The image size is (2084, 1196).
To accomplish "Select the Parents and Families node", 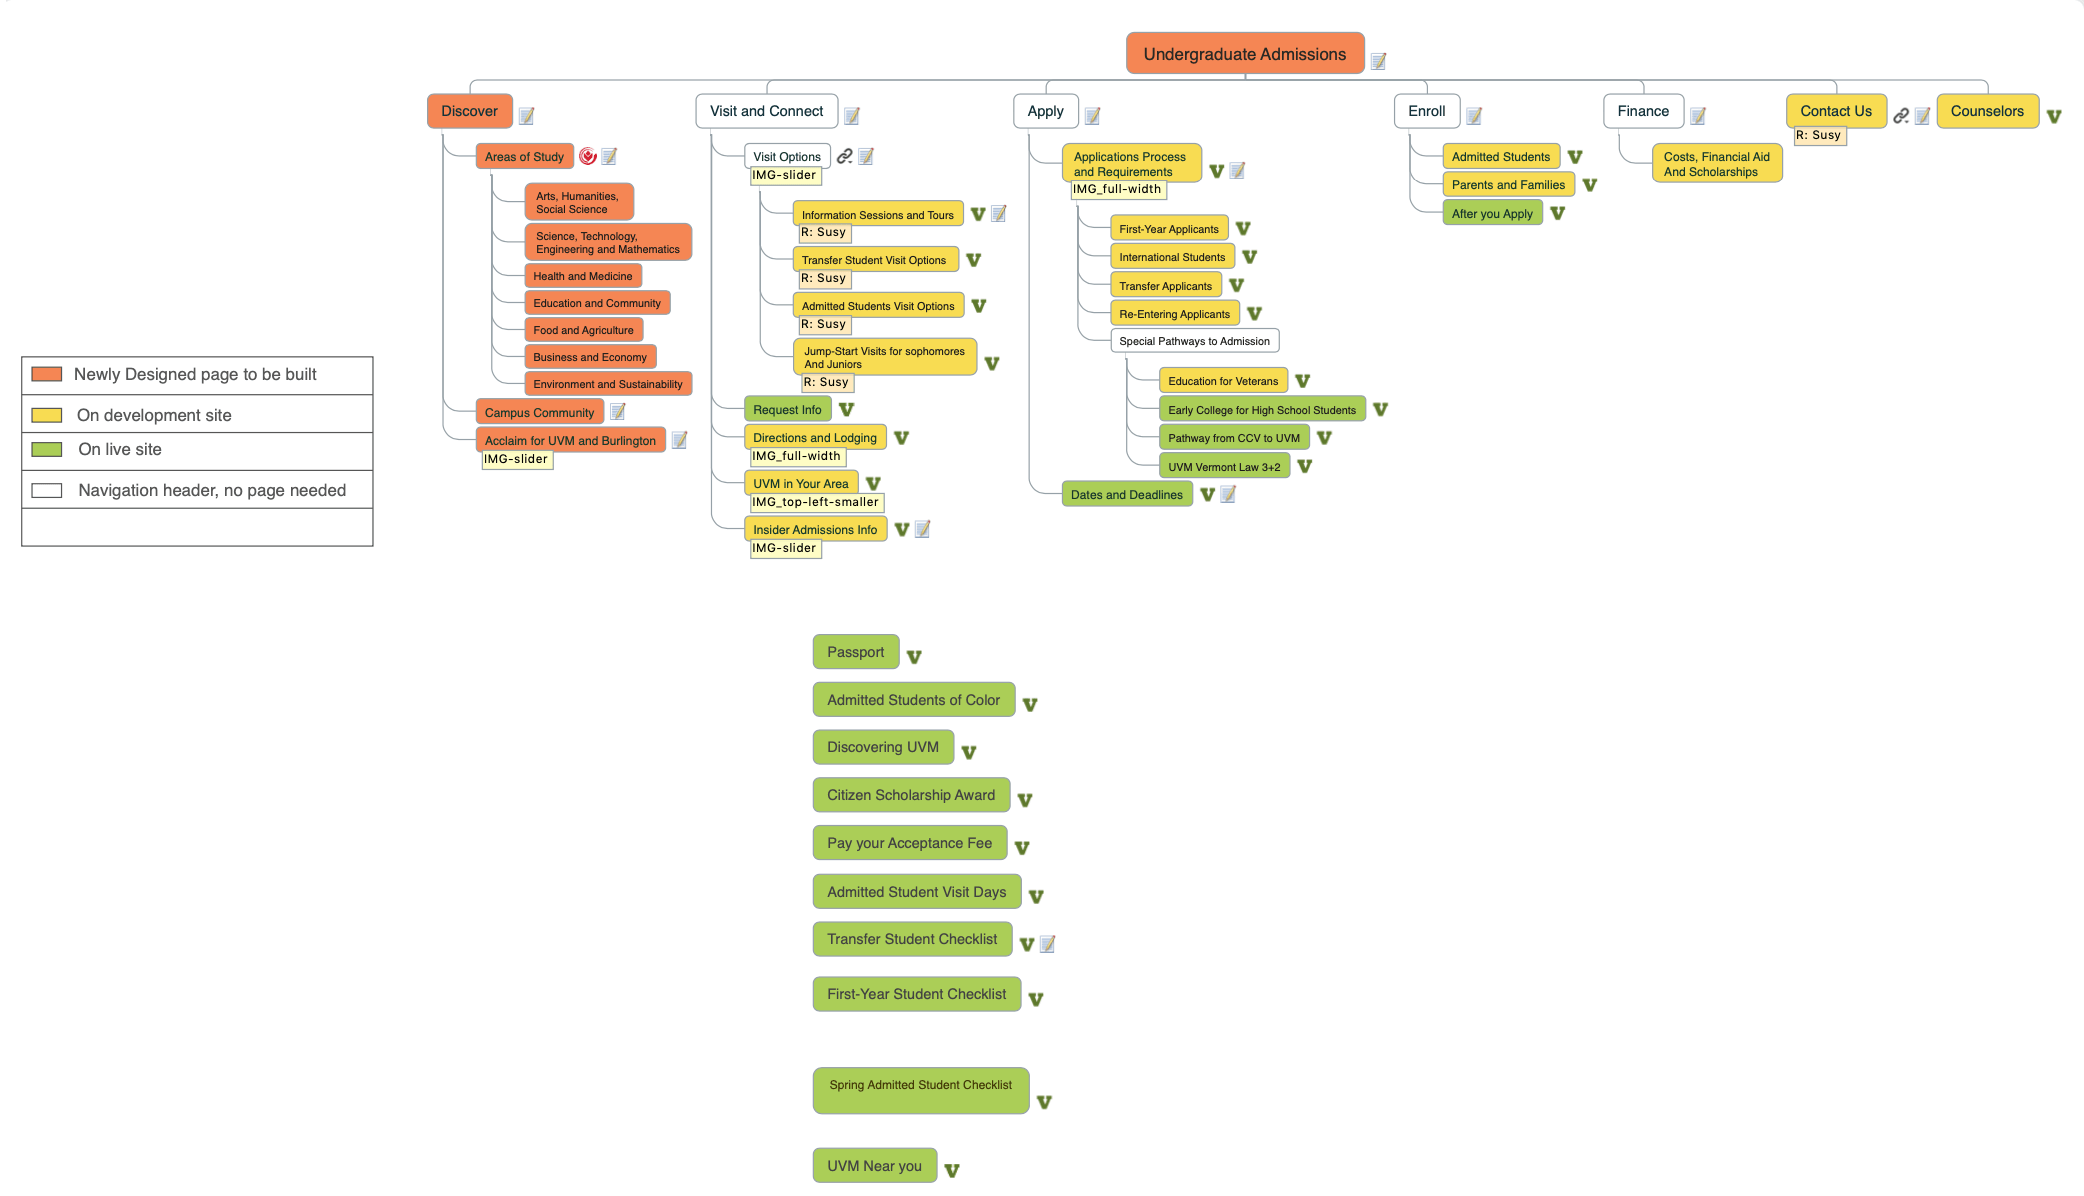I will (x=1509, y=185).
